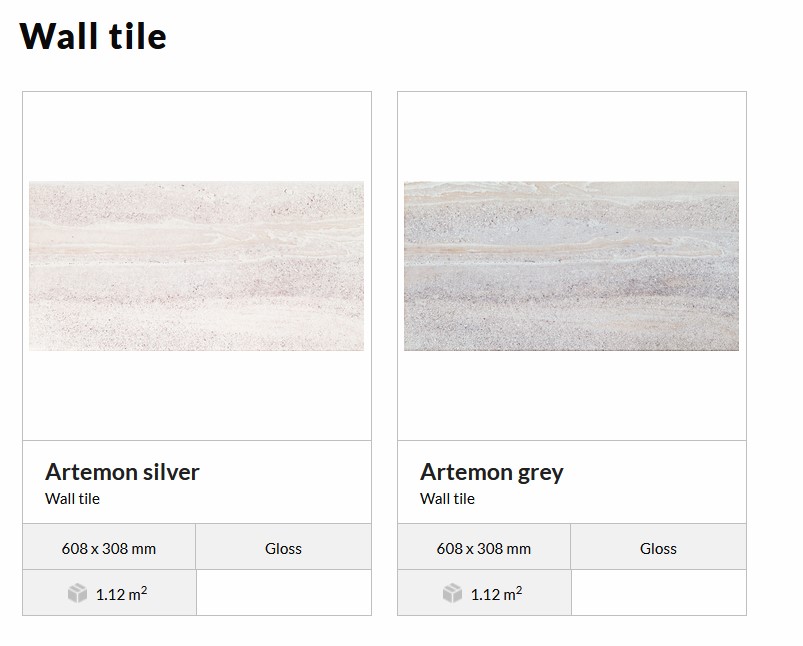Click 1.12 m² package area for Artemon grey

(x=496, y=594)
